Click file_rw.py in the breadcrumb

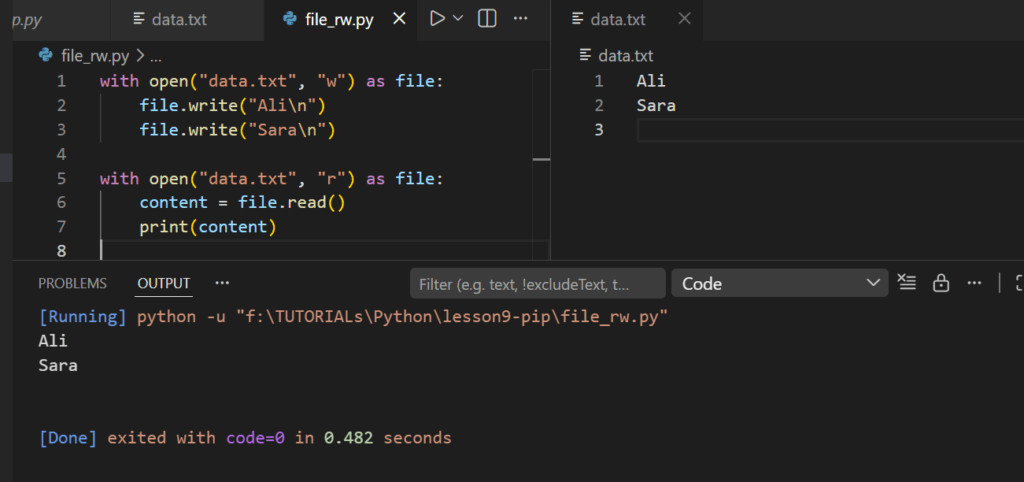tap(95, 56)
